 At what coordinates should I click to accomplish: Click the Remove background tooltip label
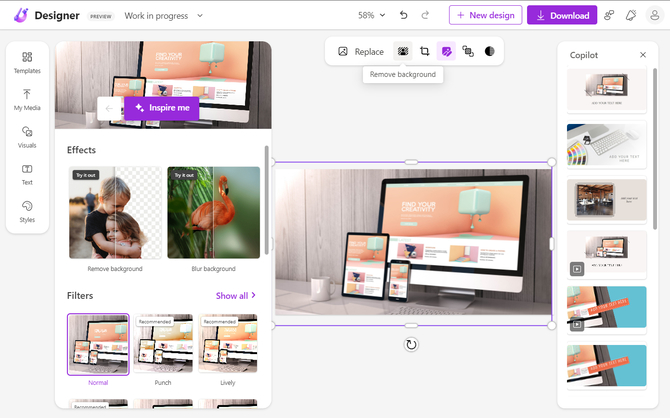[x=403, y=74]
